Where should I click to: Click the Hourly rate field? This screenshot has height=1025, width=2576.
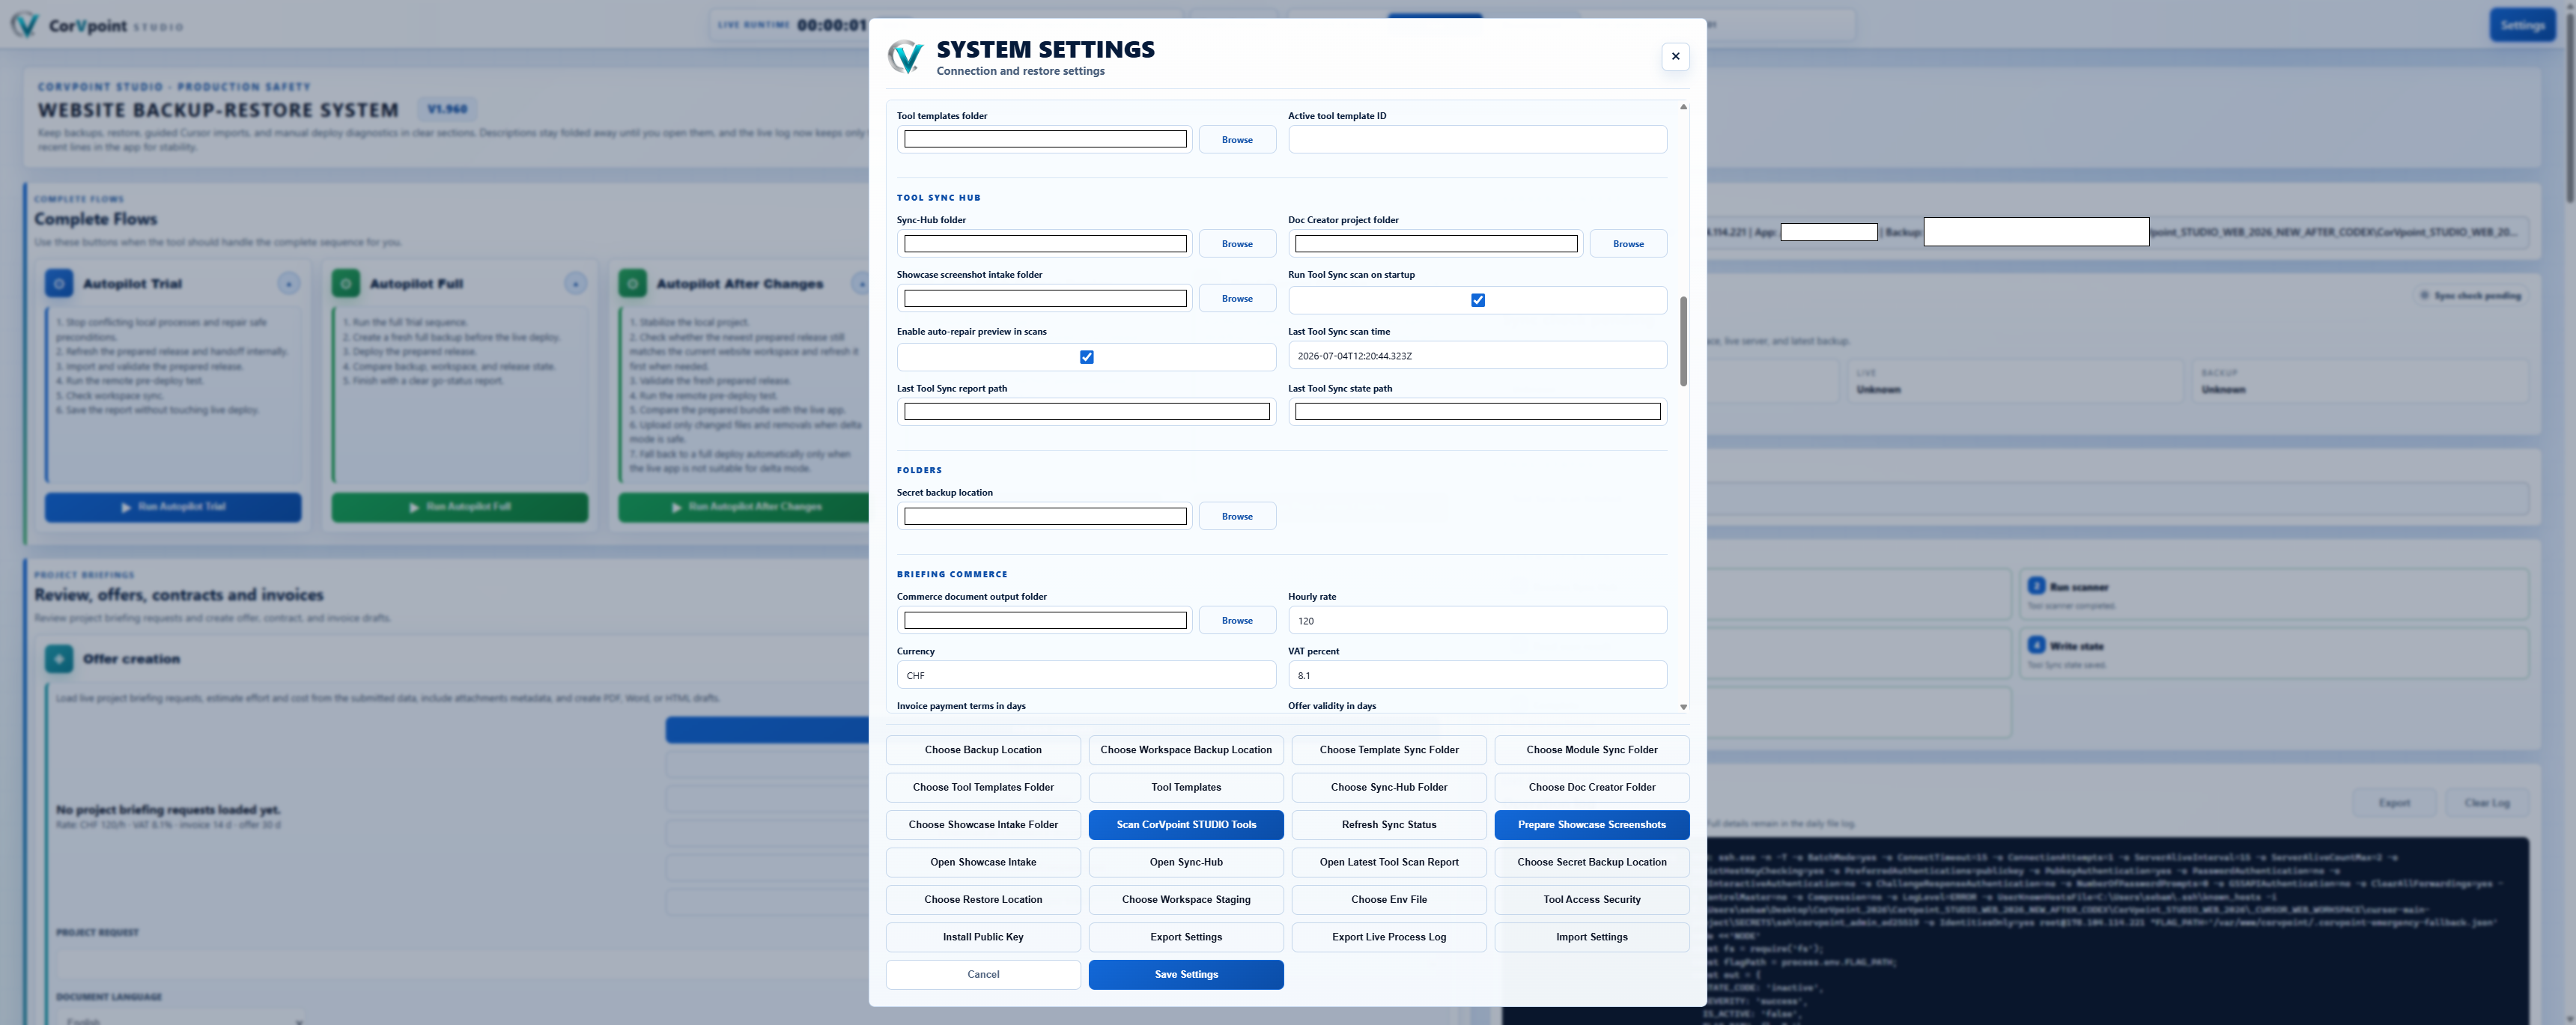point(1477,621)
